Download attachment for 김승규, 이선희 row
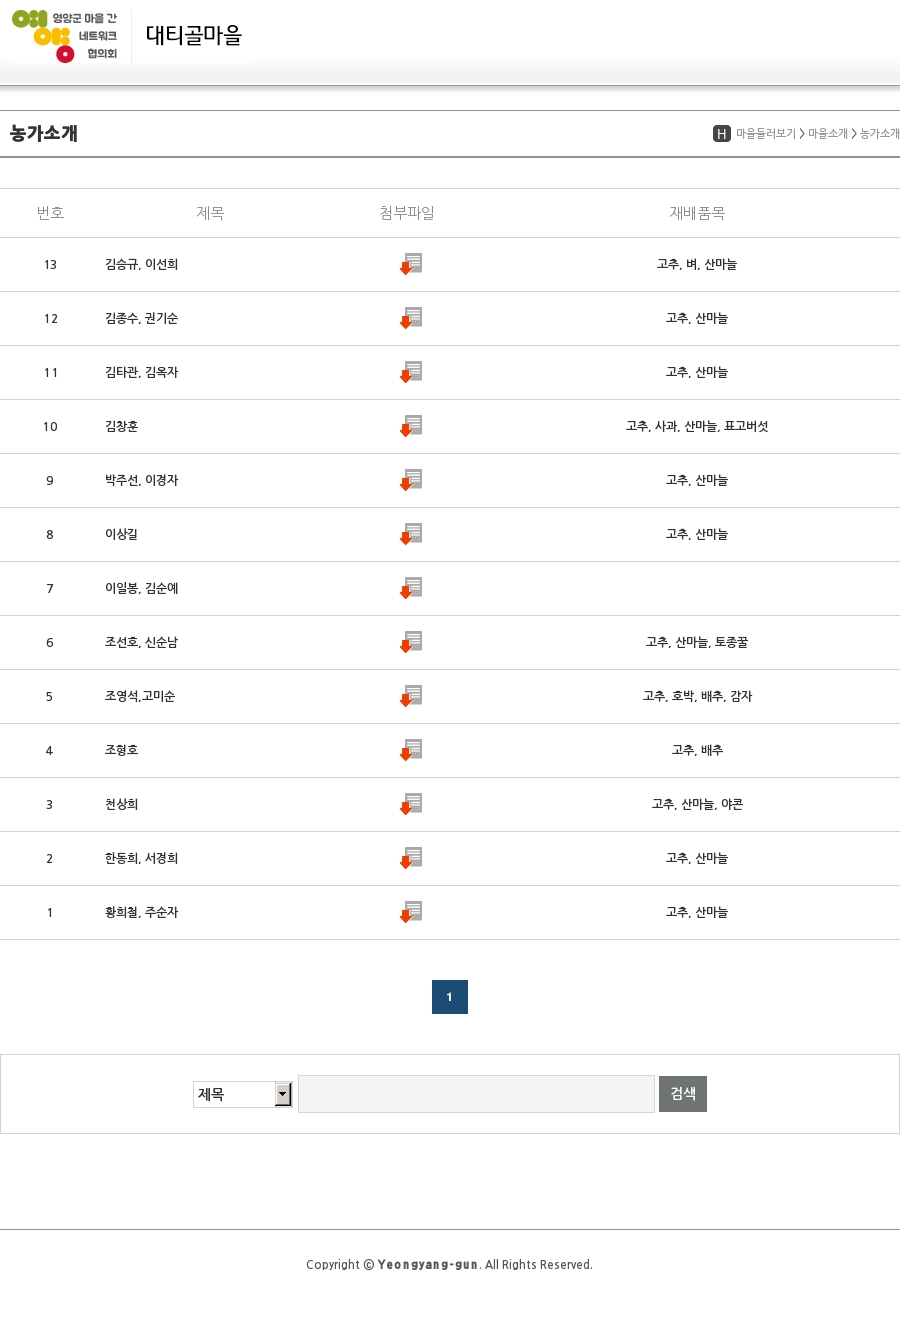This screenshot has height=1330, width=900. (411, 264)
